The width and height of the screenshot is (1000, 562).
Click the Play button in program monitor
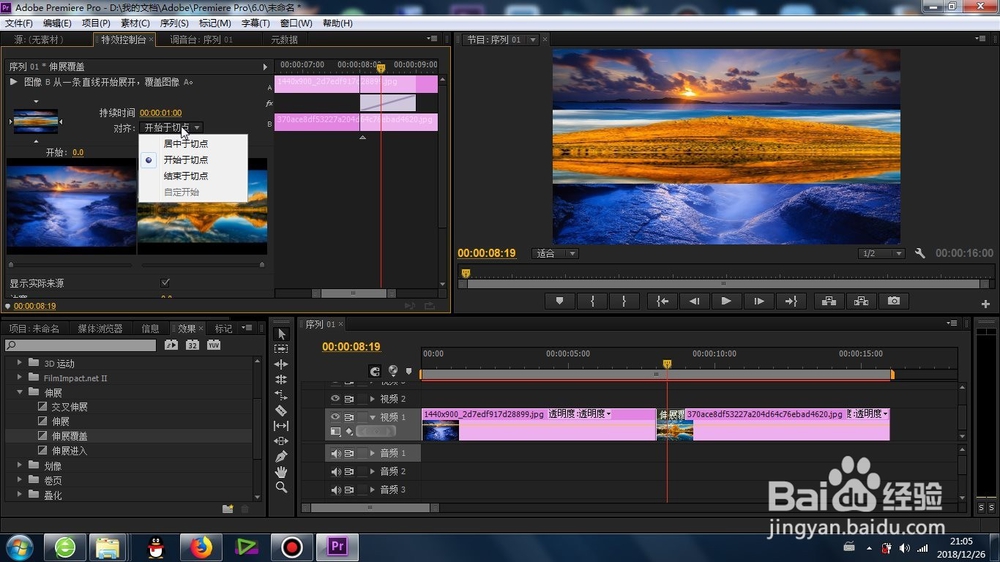pos(726,301)
